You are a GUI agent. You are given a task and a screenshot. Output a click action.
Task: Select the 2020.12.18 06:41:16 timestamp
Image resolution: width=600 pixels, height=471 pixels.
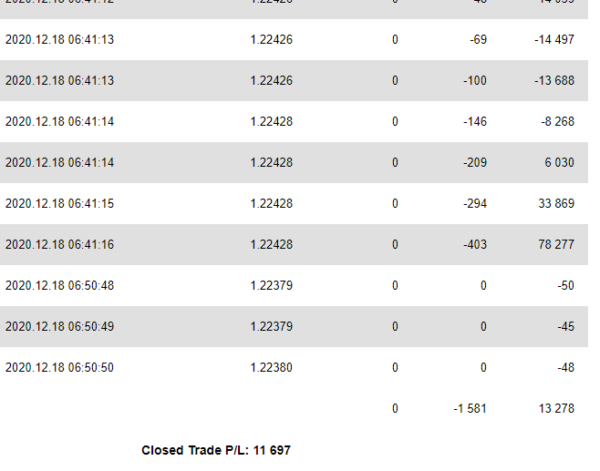point(59,244)
